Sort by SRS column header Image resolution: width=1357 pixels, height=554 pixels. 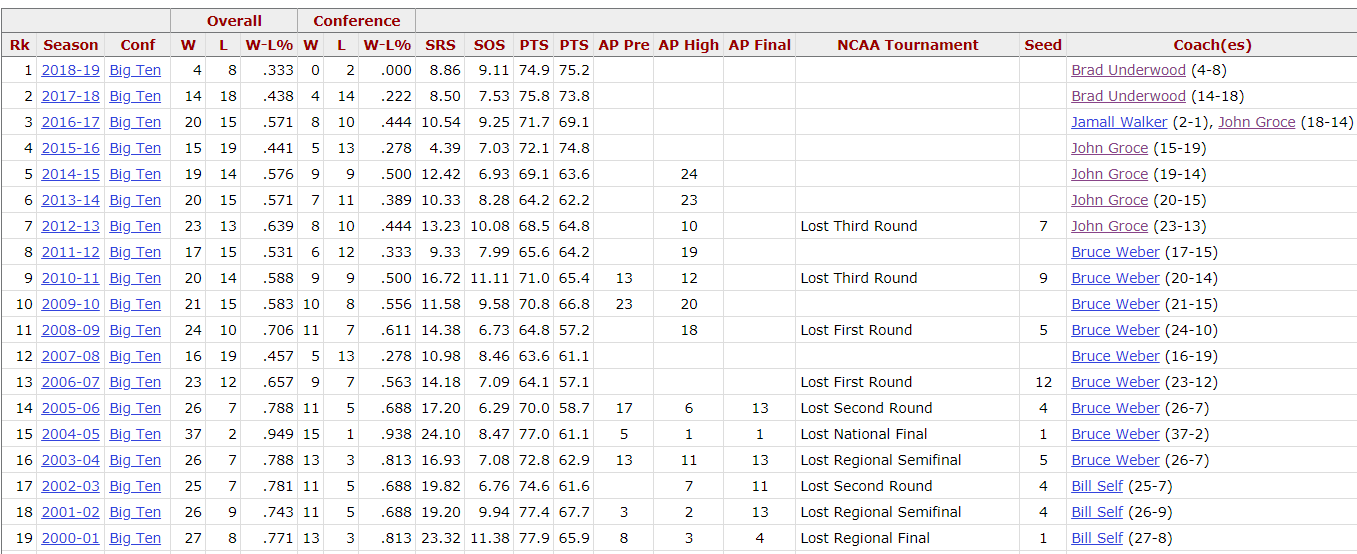coord(440,44)
